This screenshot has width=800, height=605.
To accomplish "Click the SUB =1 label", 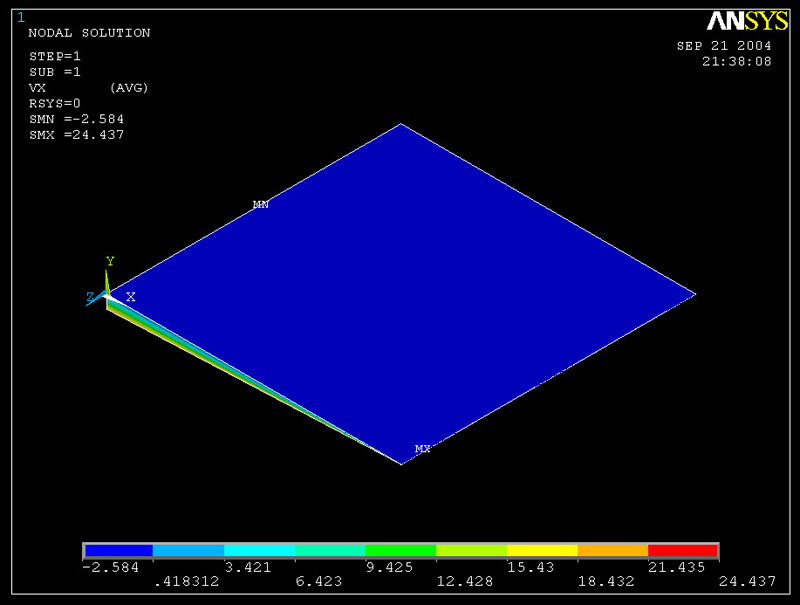I will click(x=55, y=72).
